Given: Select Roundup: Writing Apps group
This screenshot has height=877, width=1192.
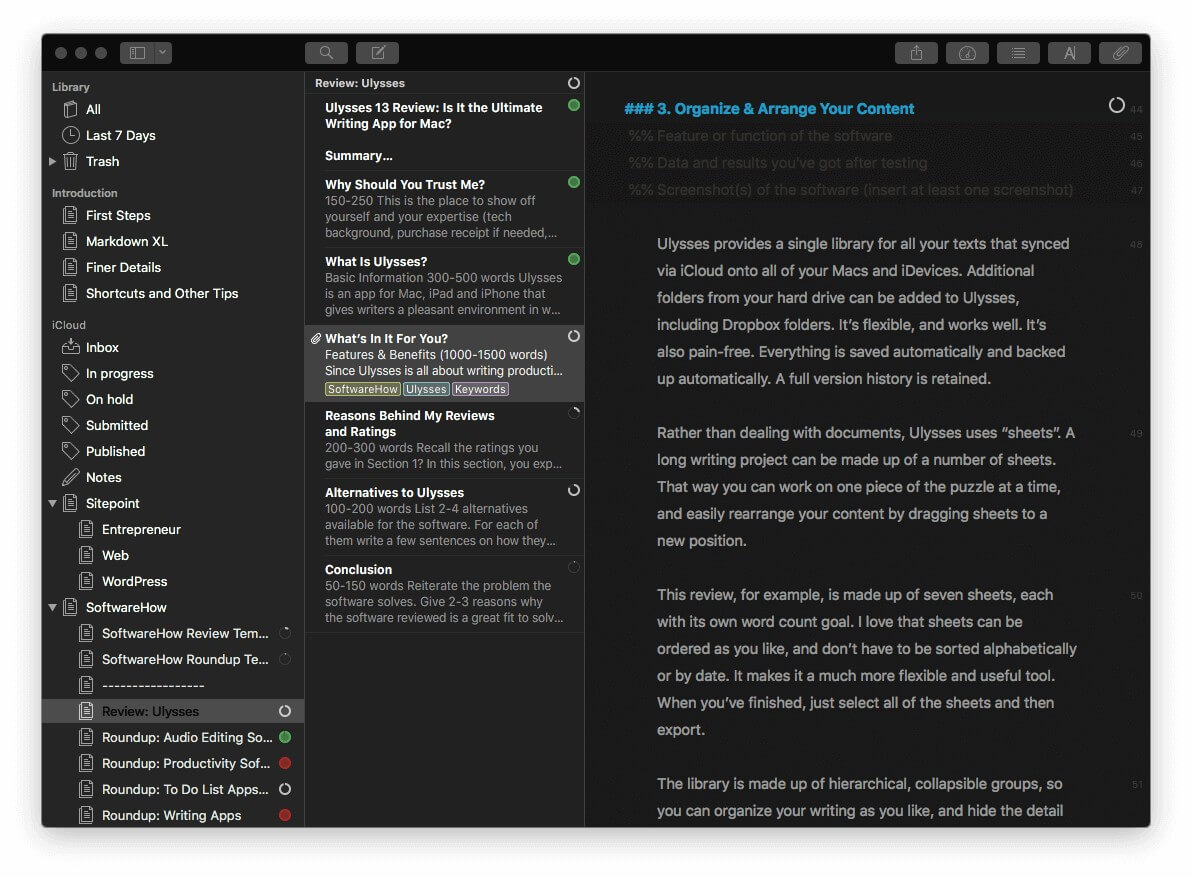Looking at the screenshot, I should click(x=171, y=815).
